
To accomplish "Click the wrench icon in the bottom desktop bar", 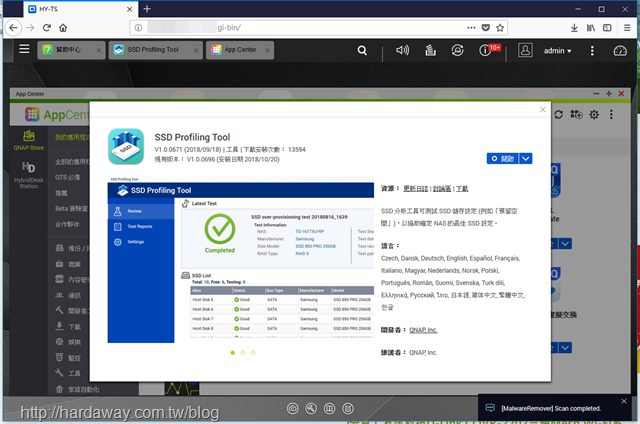I will point(311,408).
